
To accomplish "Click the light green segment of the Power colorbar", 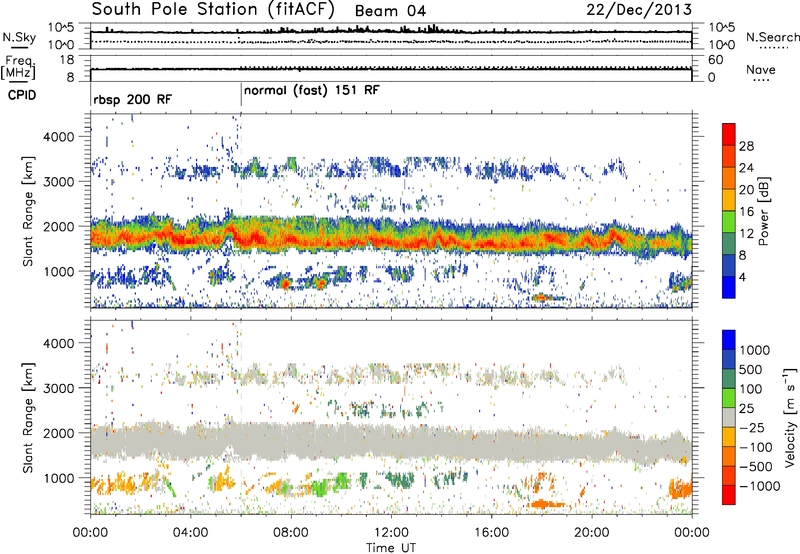I will click(729, 222).
